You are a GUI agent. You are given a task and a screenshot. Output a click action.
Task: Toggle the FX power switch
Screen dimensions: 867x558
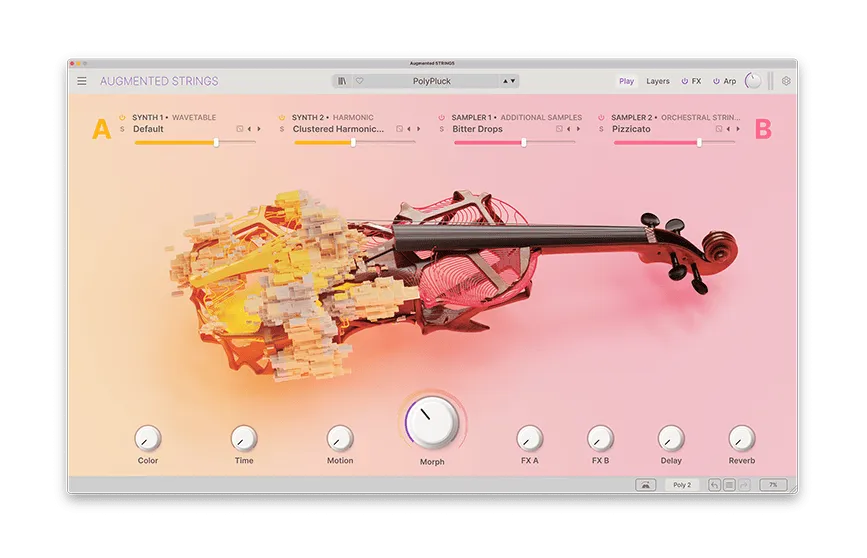(x=685, y=81)
